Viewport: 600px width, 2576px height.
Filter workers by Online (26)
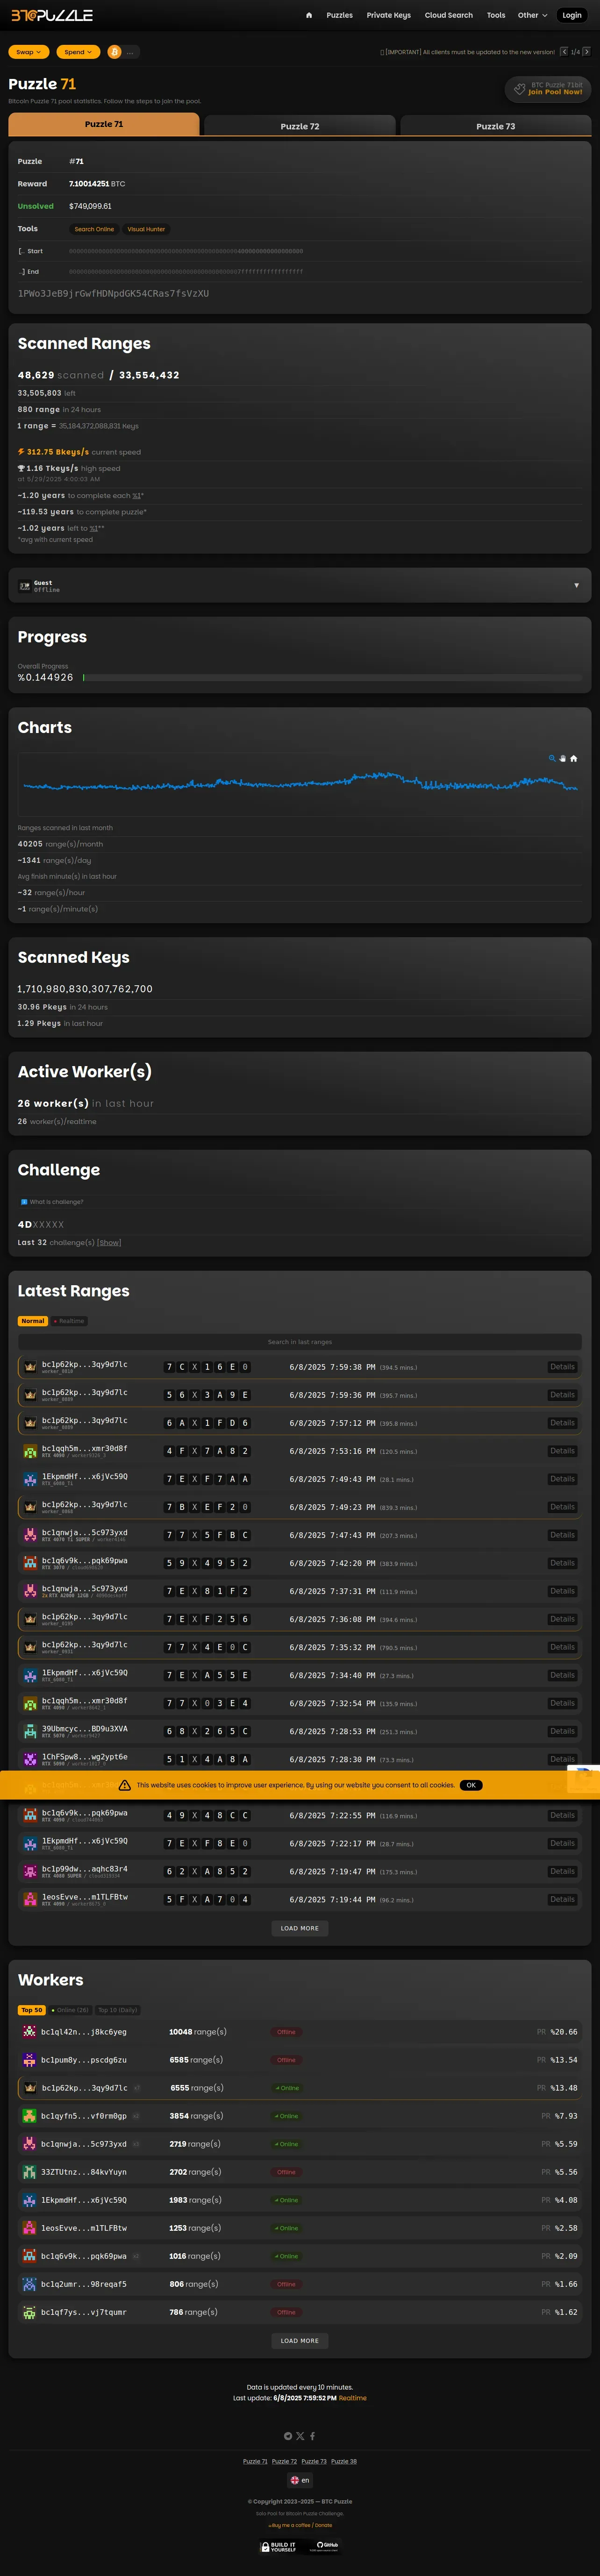point(70,2010)
